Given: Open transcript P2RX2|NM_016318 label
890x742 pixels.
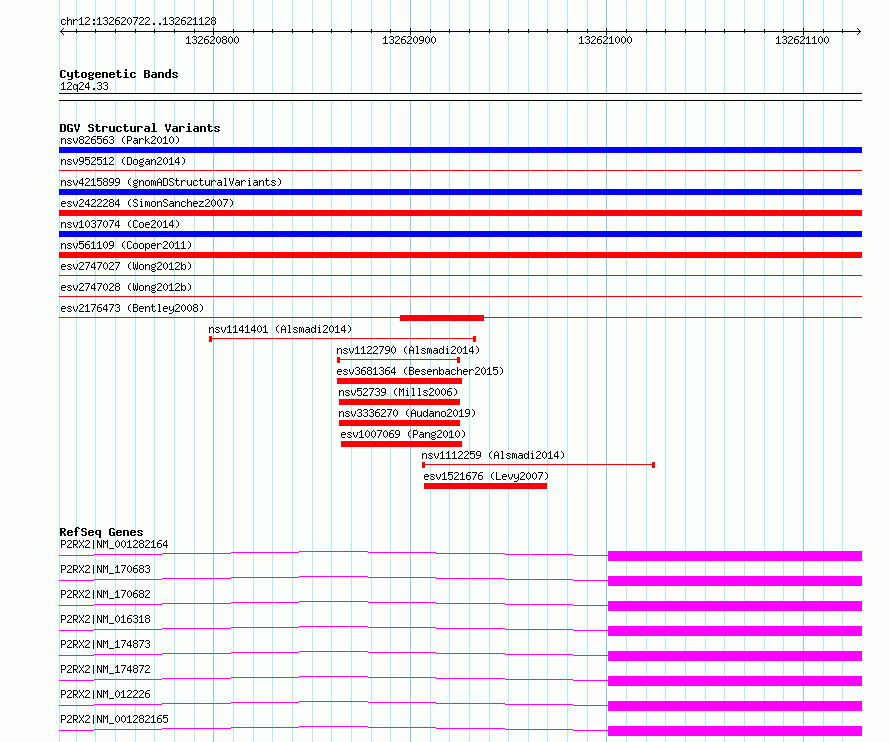Looking at the screenshot, I should [x=105, y=619].
